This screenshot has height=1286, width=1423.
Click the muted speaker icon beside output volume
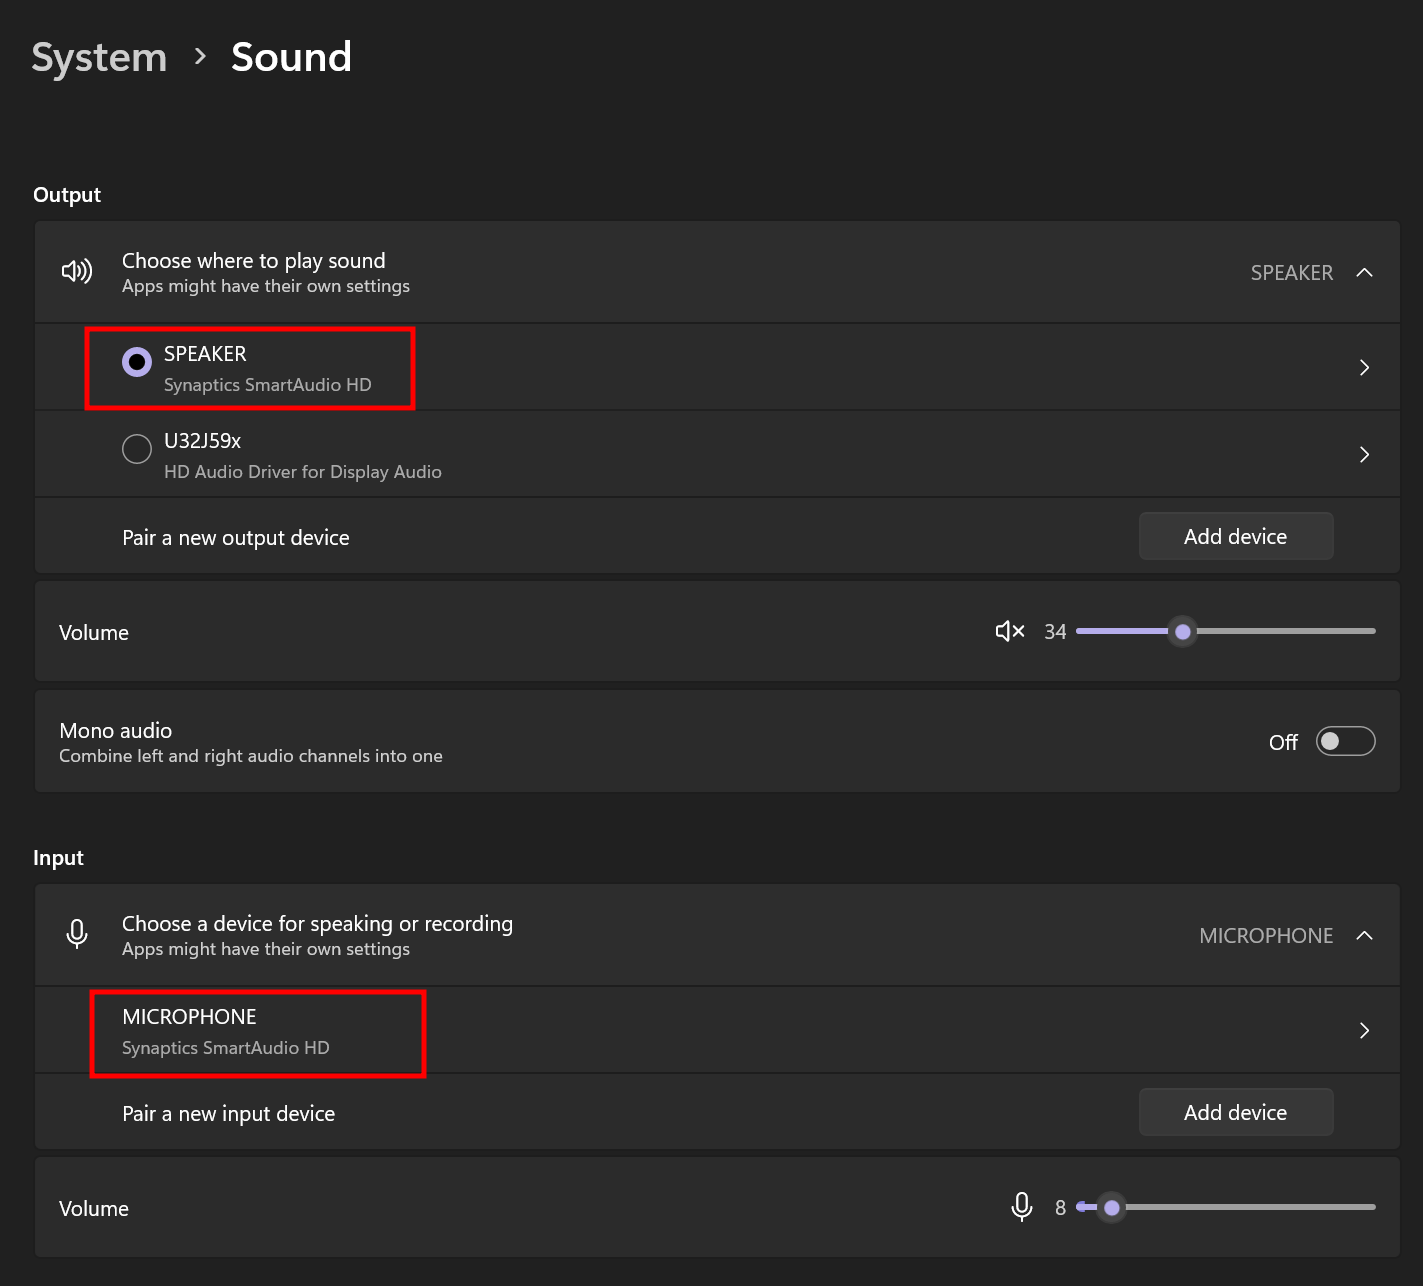tap(1009, 631)
